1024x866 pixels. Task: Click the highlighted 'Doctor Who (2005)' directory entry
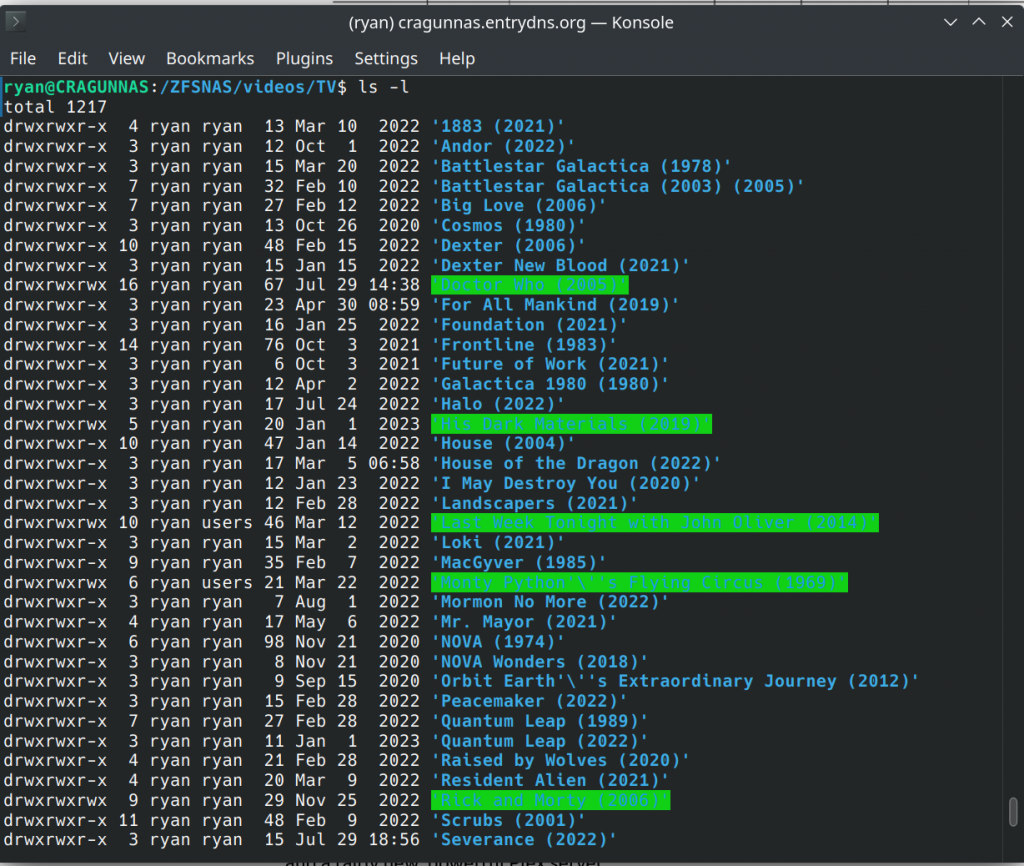coord(530,285)
